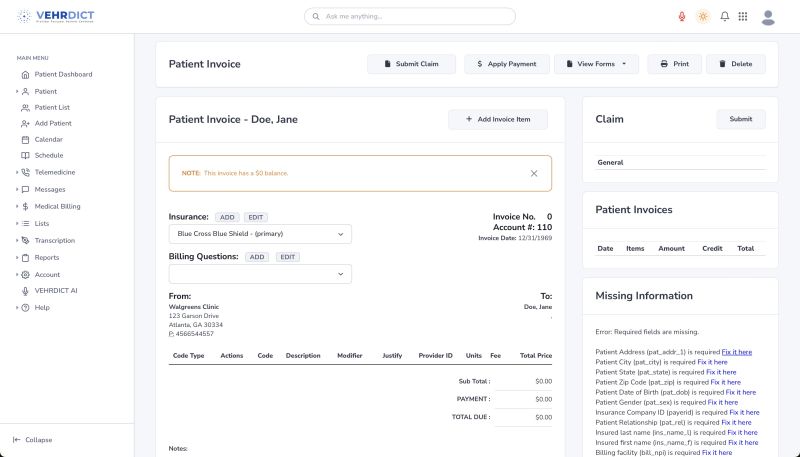This screenshot has height=457, width=800.
Task: Open Calendar from the sidebar
Action: 48,139
